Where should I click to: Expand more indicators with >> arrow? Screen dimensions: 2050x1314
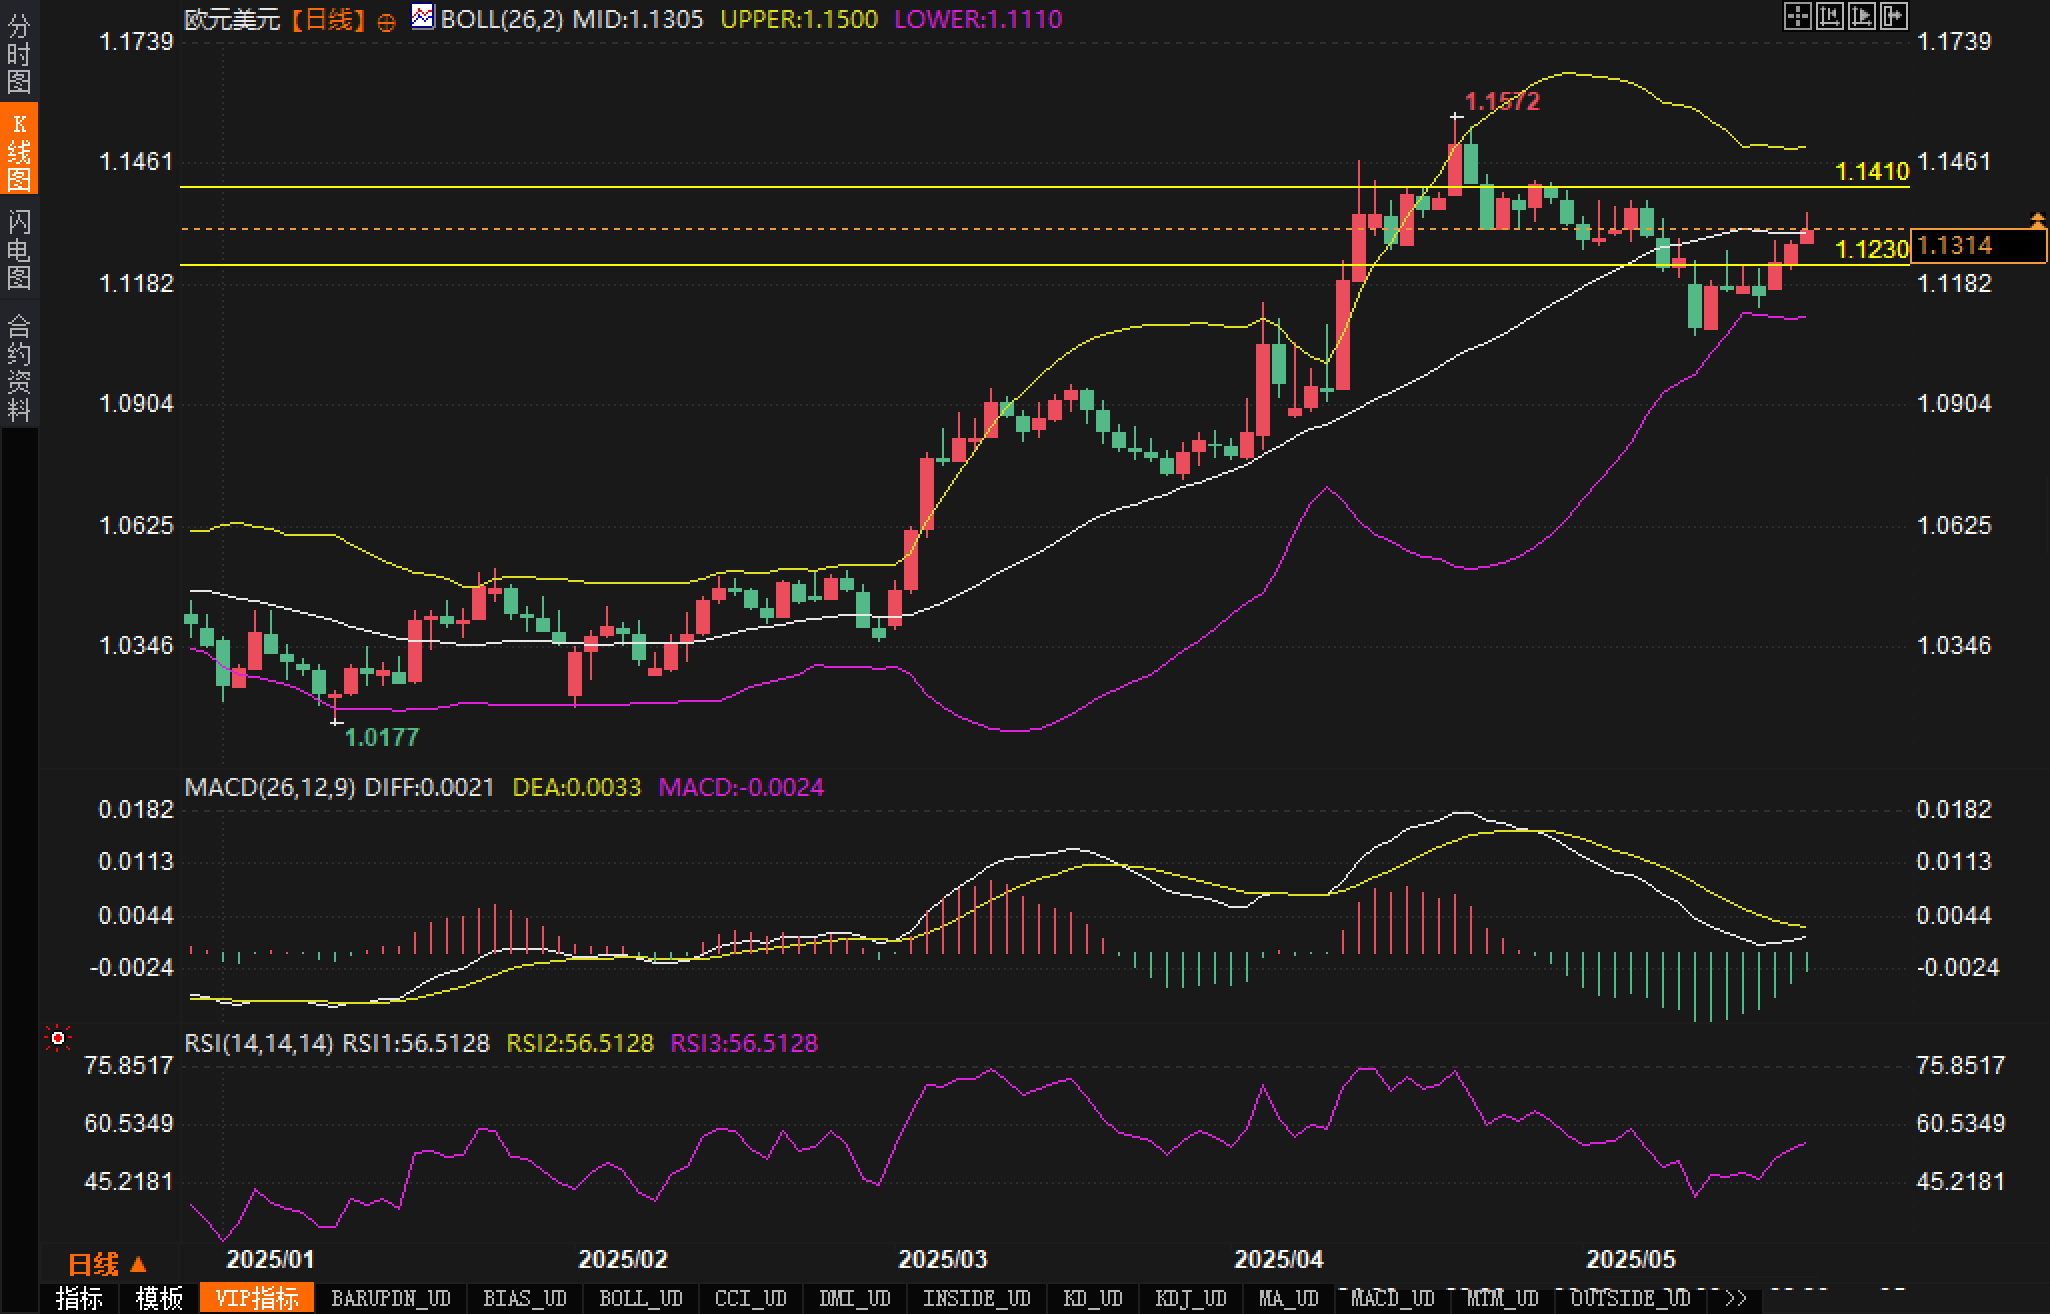click(1736, 1299)
